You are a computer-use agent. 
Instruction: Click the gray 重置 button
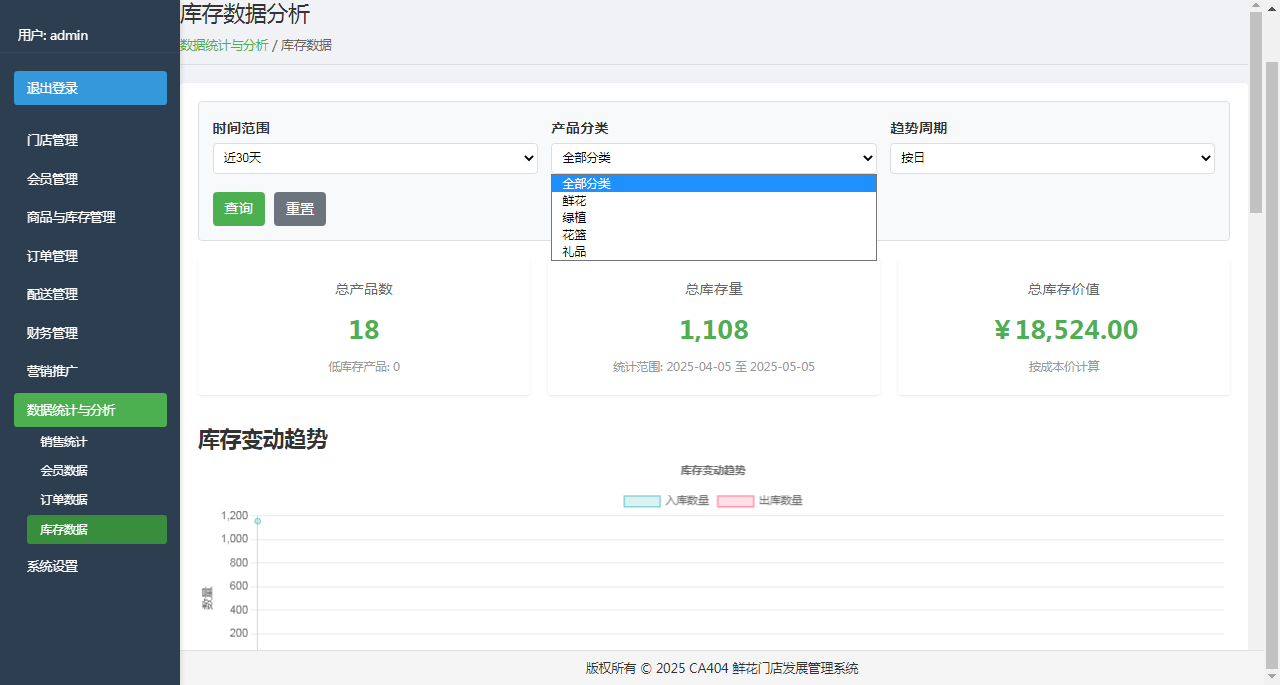(300, 209)
